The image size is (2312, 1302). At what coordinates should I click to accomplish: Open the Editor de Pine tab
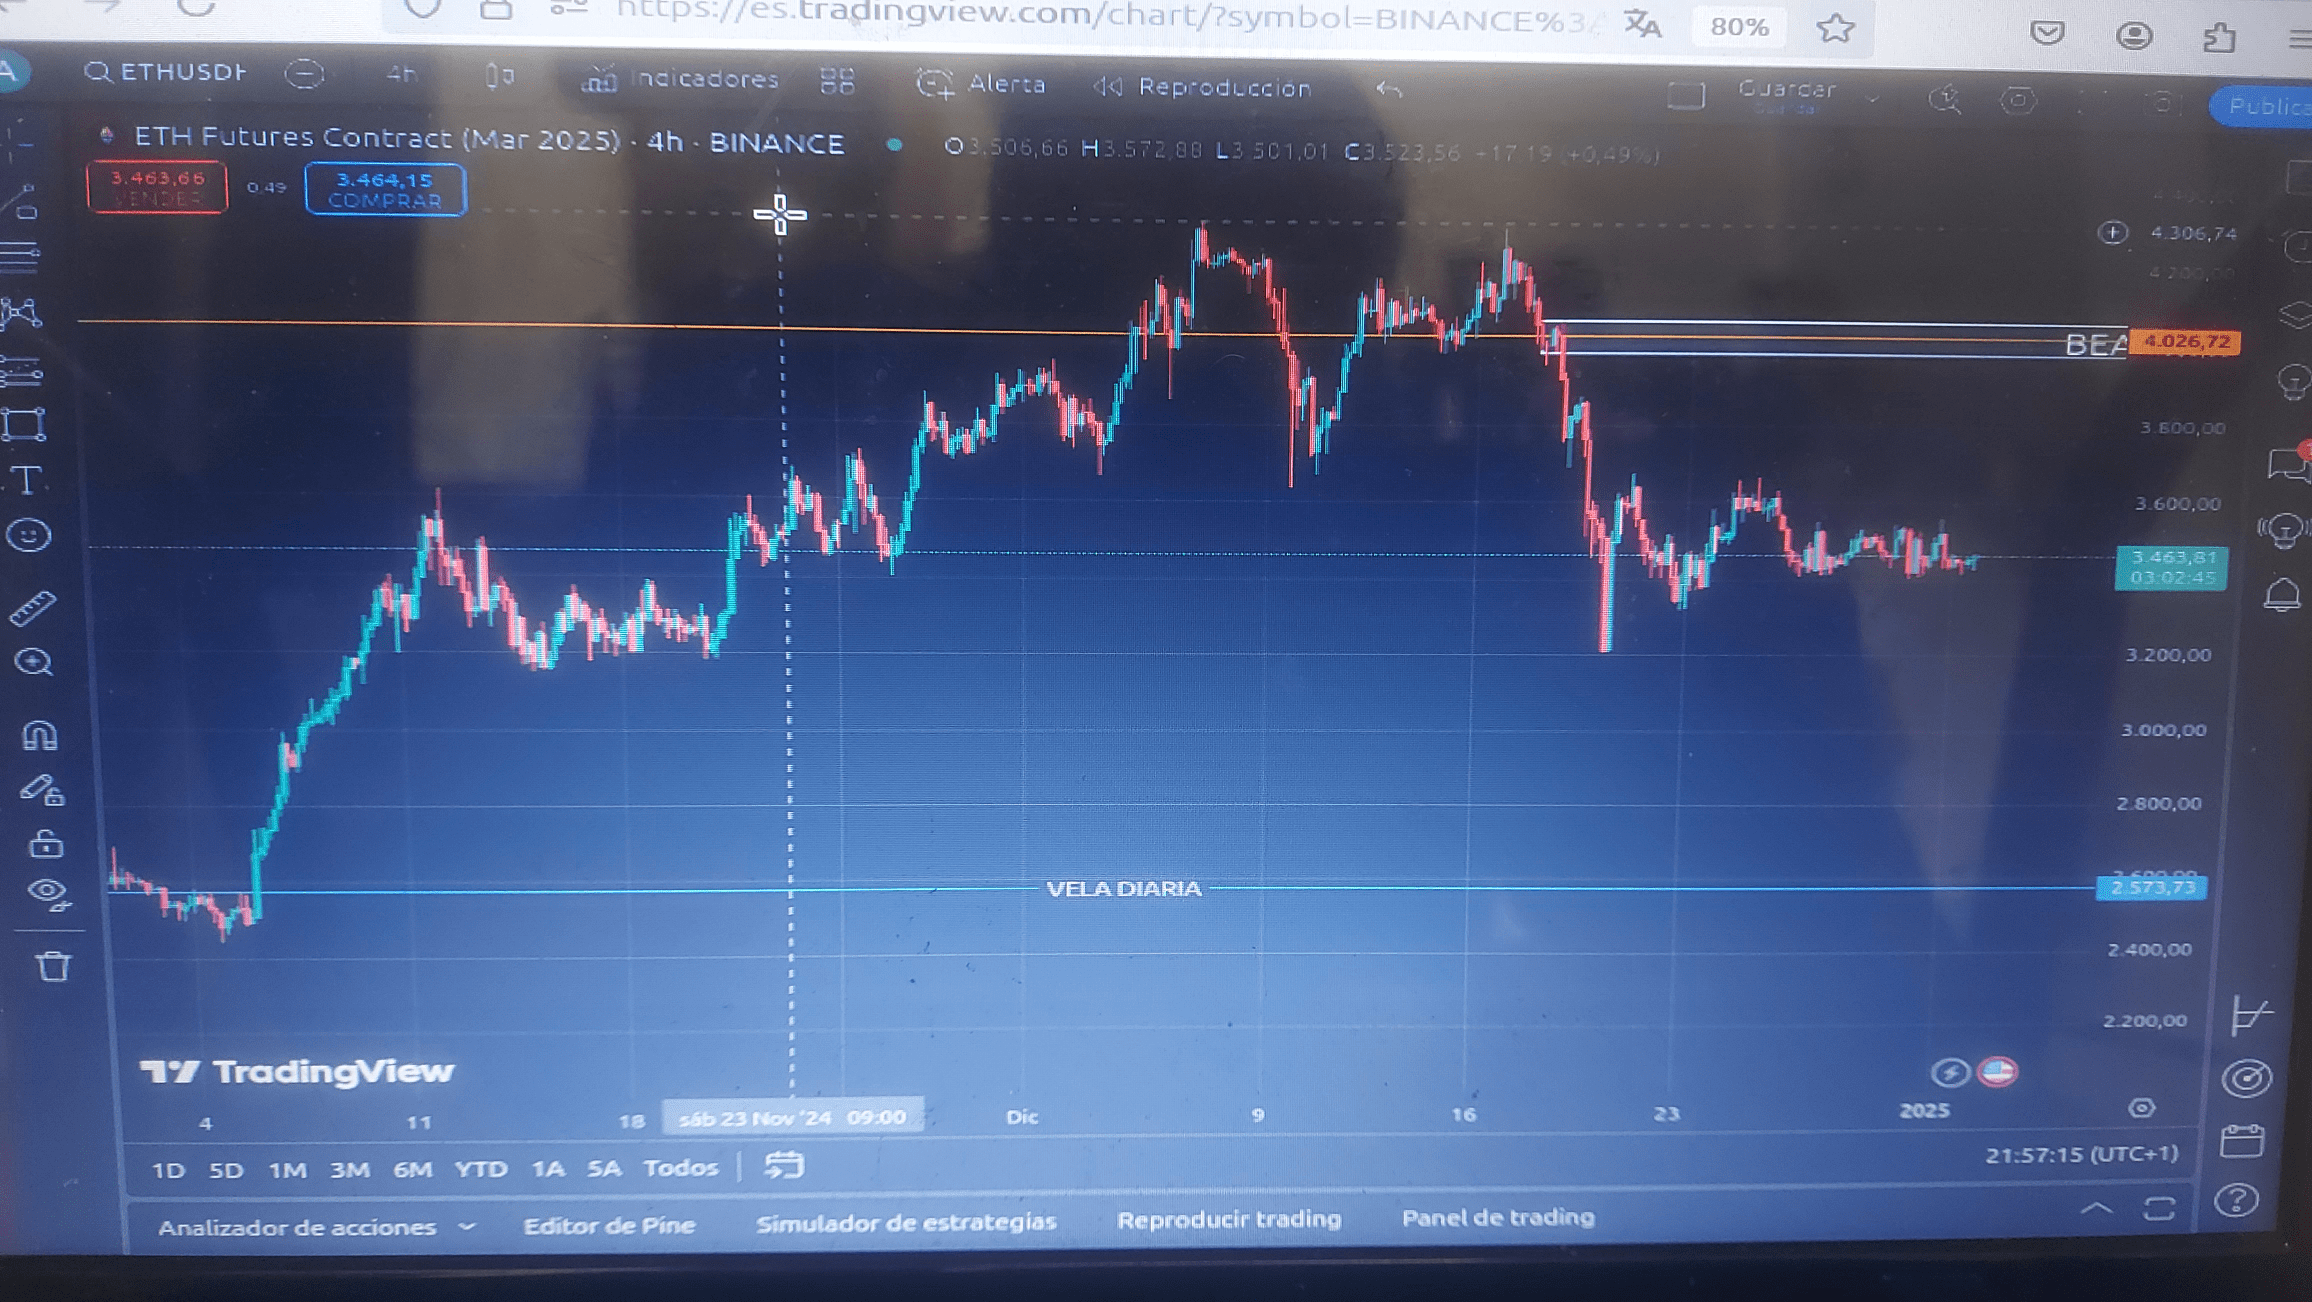(x=609, y=1225)
